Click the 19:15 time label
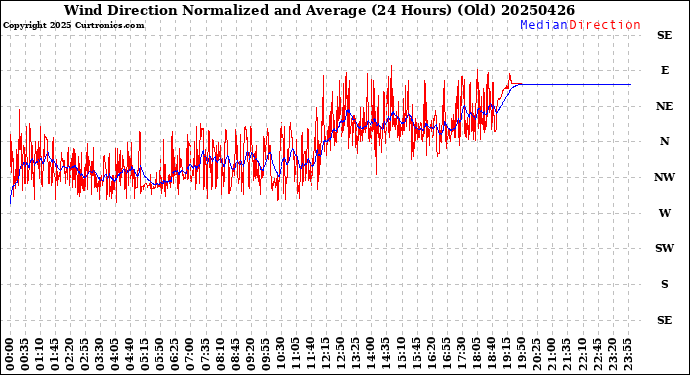 506,354
